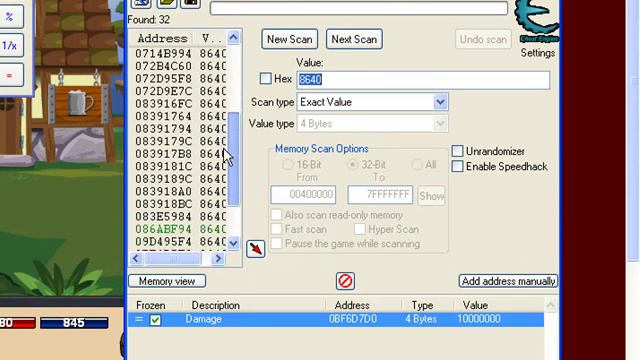Click the 1/x calculator key

pyautogui.click(x=10, y=46)
